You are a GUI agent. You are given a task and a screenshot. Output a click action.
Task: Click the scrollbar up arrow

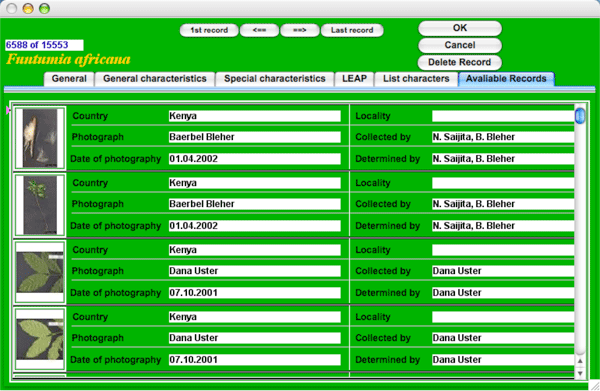(x=580, y=361)
